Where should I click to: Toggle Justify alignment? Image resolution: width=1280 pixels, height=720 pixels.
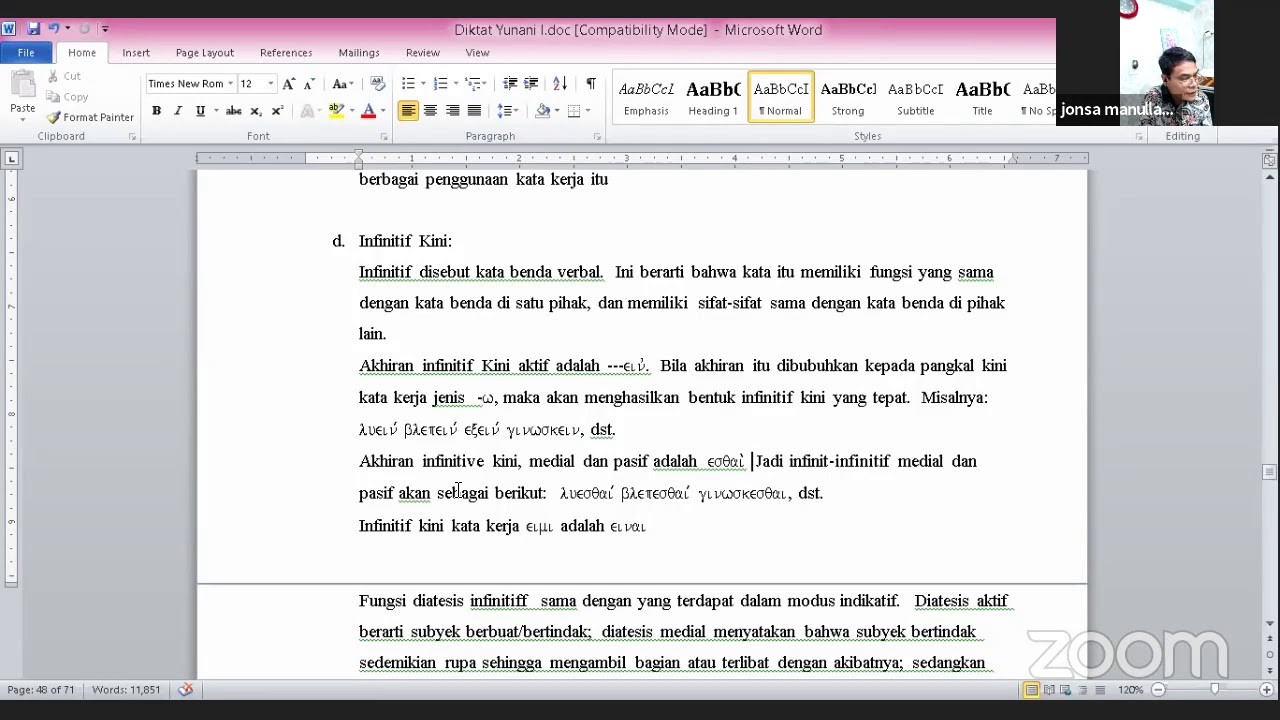[474, 111]
